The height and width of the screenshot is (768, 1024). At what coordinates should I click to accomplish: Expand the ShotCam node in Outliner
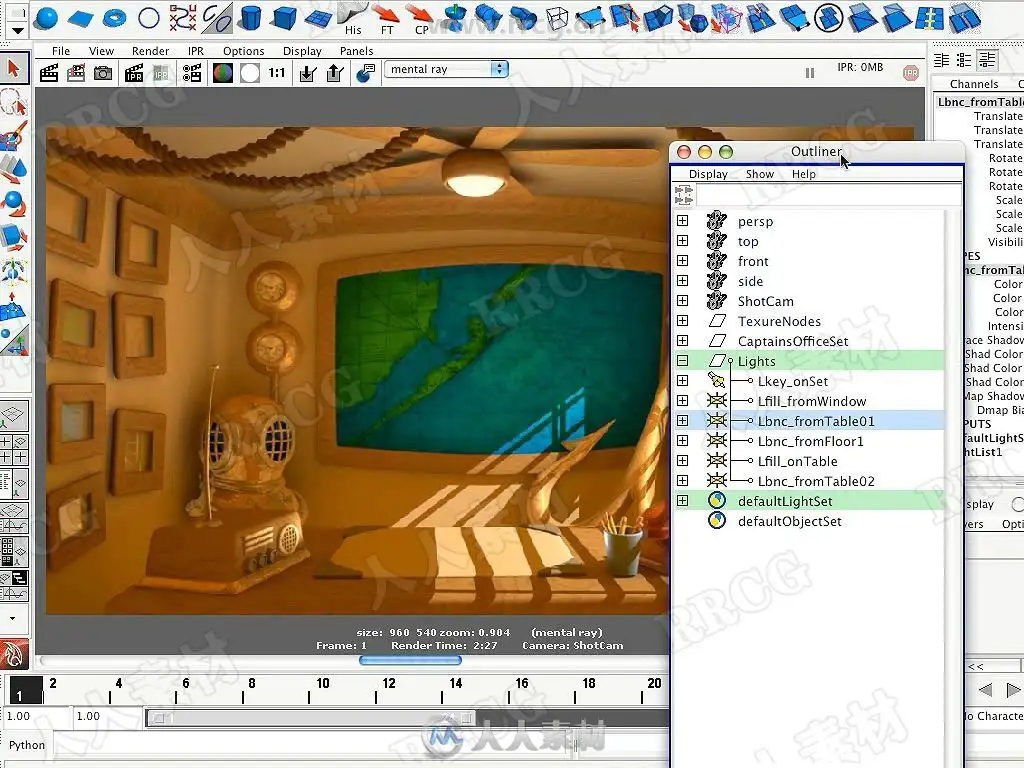(x=682, y=300)
